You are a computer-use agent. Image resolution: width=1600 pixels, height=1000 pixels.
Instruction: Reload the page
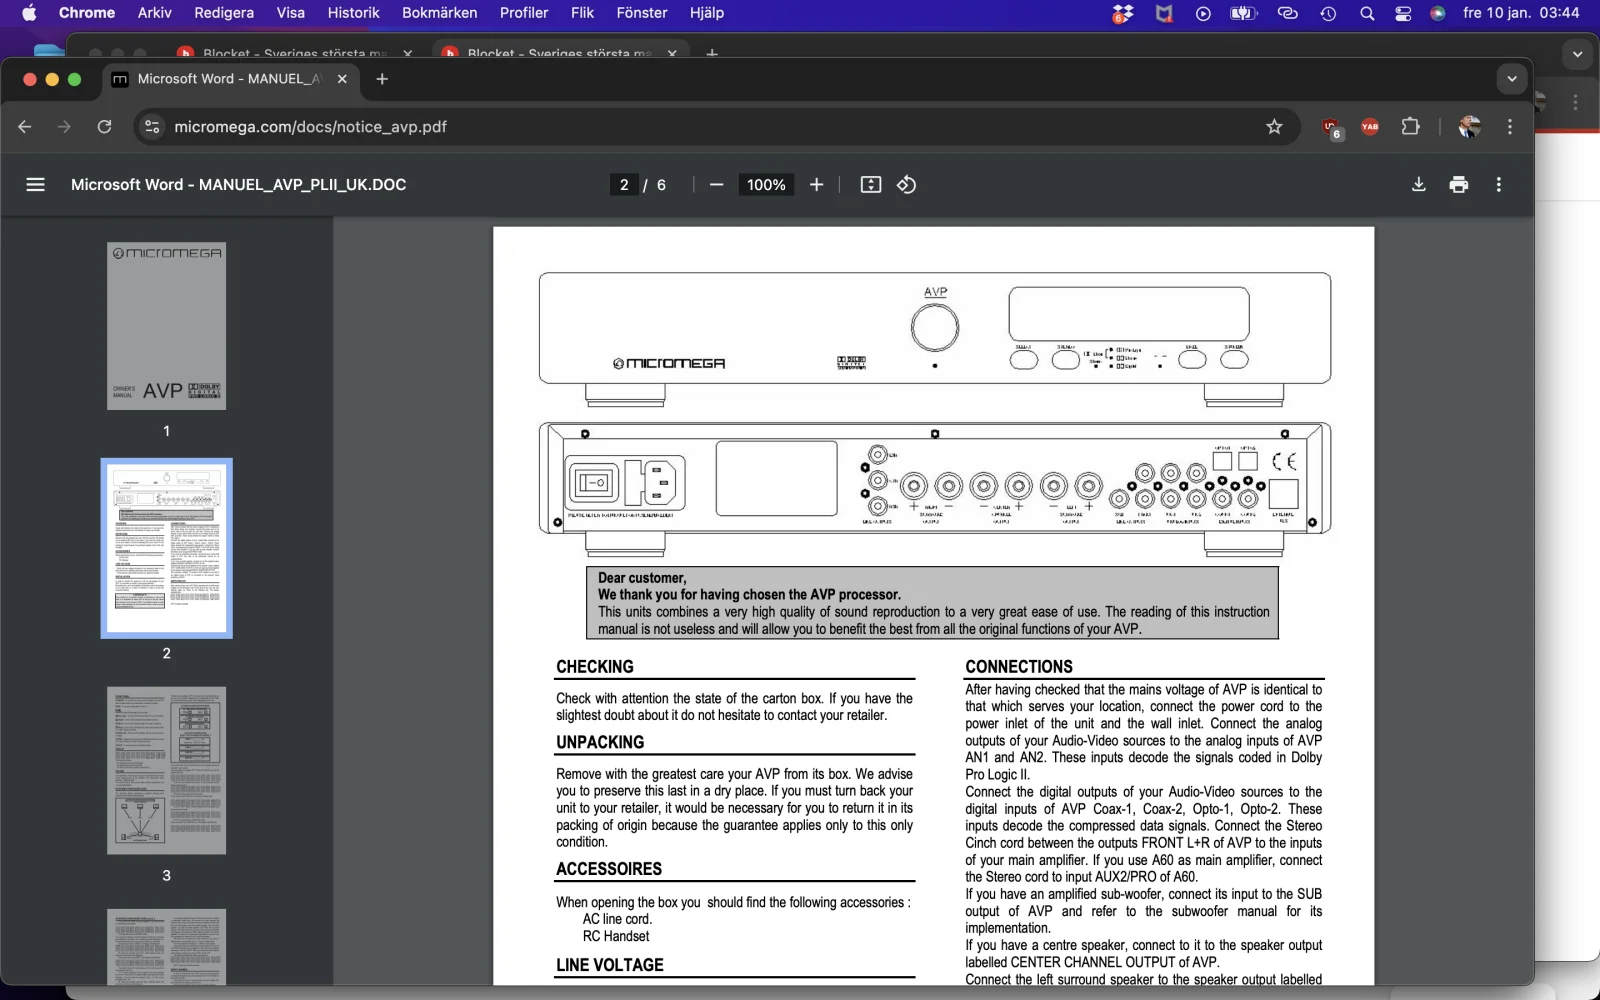point(104,127)
